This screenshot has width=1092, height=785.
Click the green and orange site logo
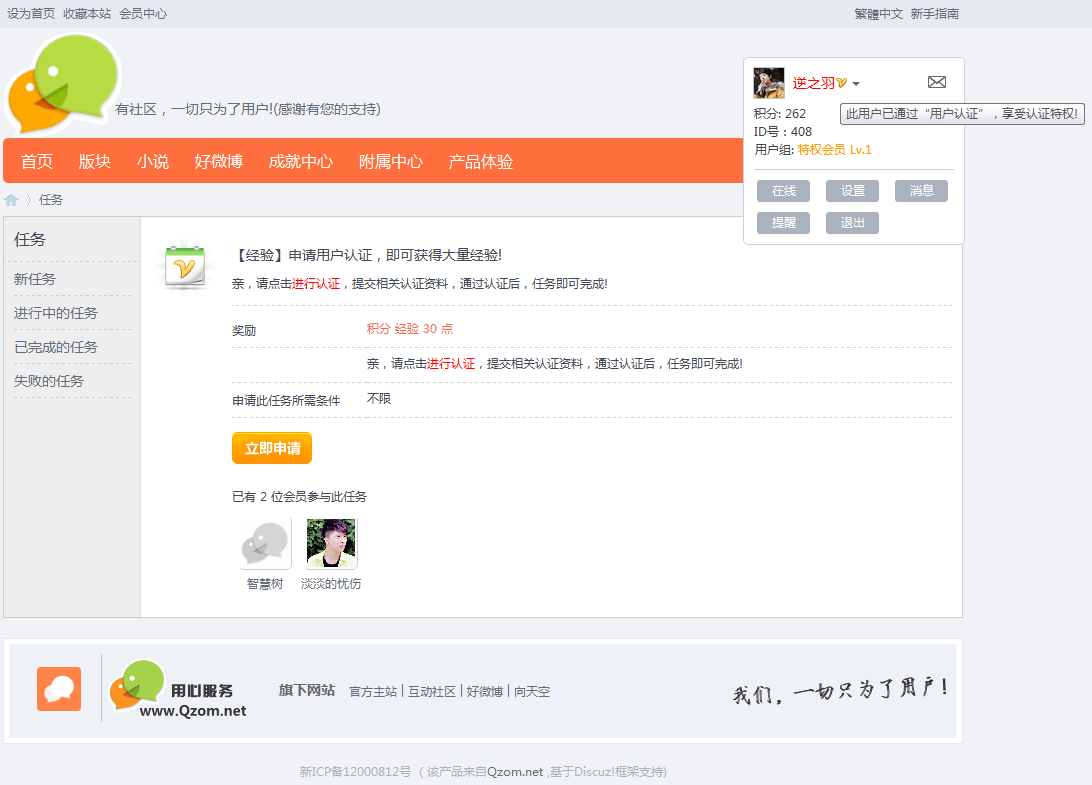point(64,82)
